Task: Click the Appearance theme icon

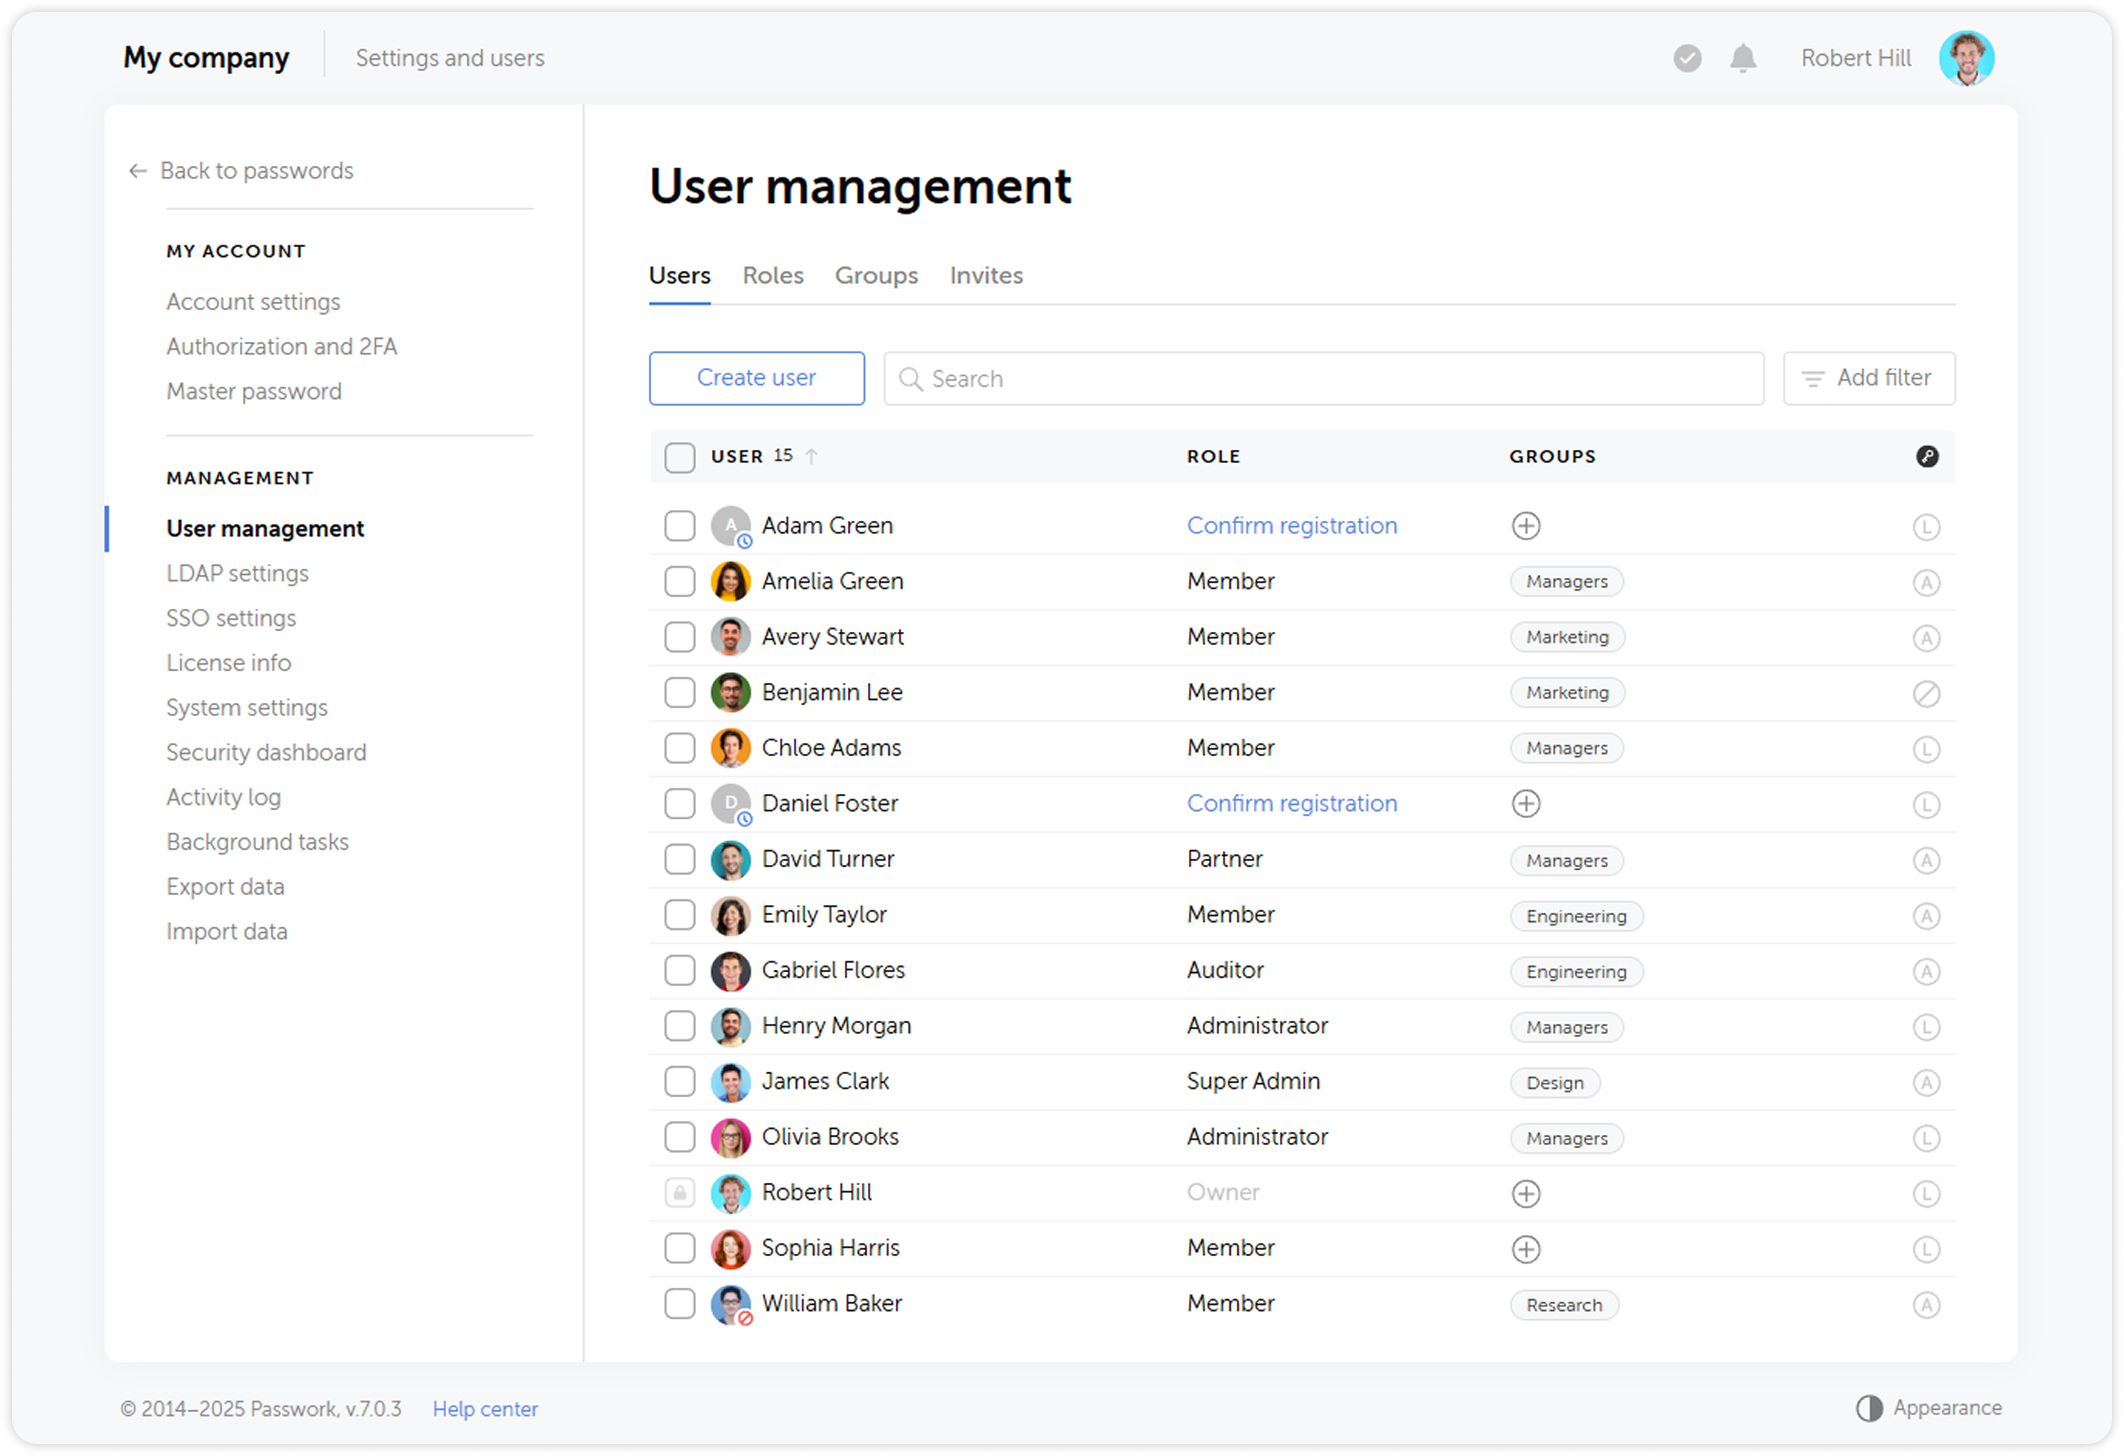Action: pyautogui.click(x=1868, y=1408)
